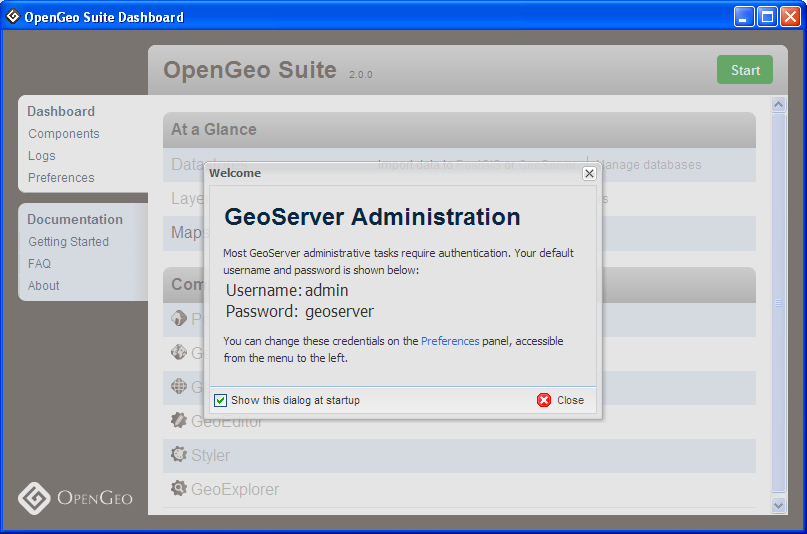This screenshot has height=534, width=807.
Task: Click the At a Glance section header
Action: coord(459,130)
